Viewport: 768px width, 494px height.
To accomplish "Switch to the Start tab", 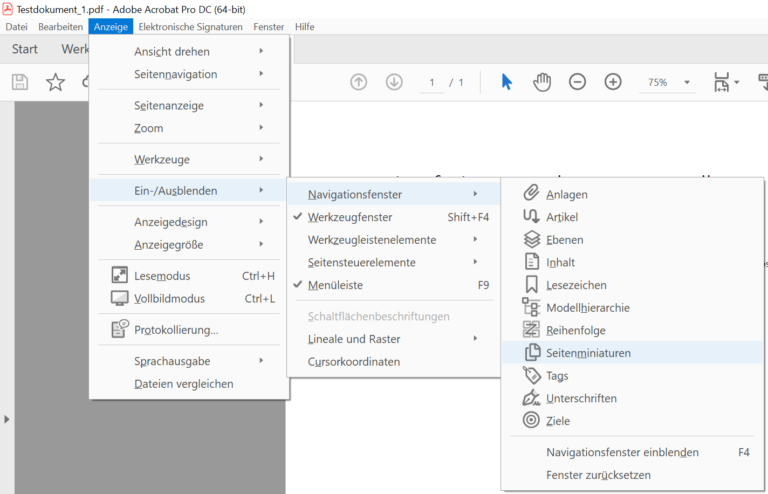I will tap(24, 49).
